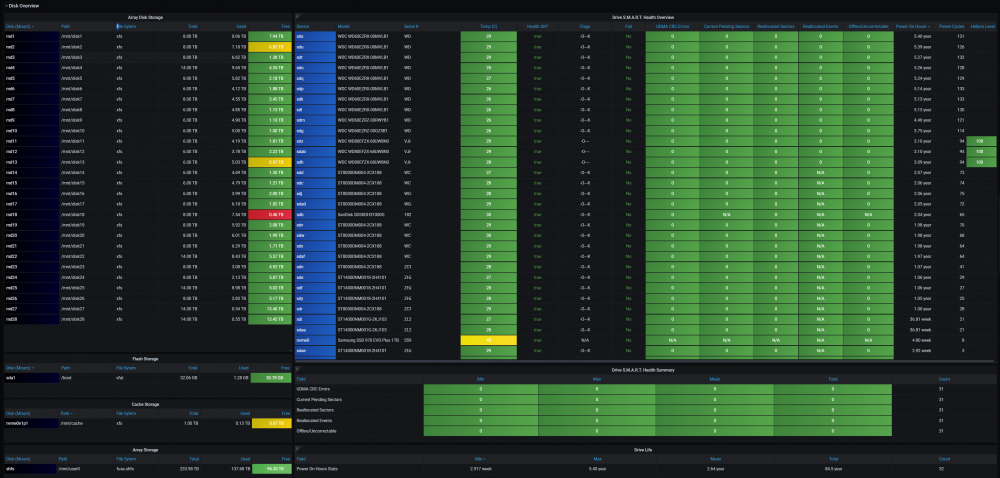Open the Array Disk Storage panel title menu
1000x478 pixels.
coord(148,17)
